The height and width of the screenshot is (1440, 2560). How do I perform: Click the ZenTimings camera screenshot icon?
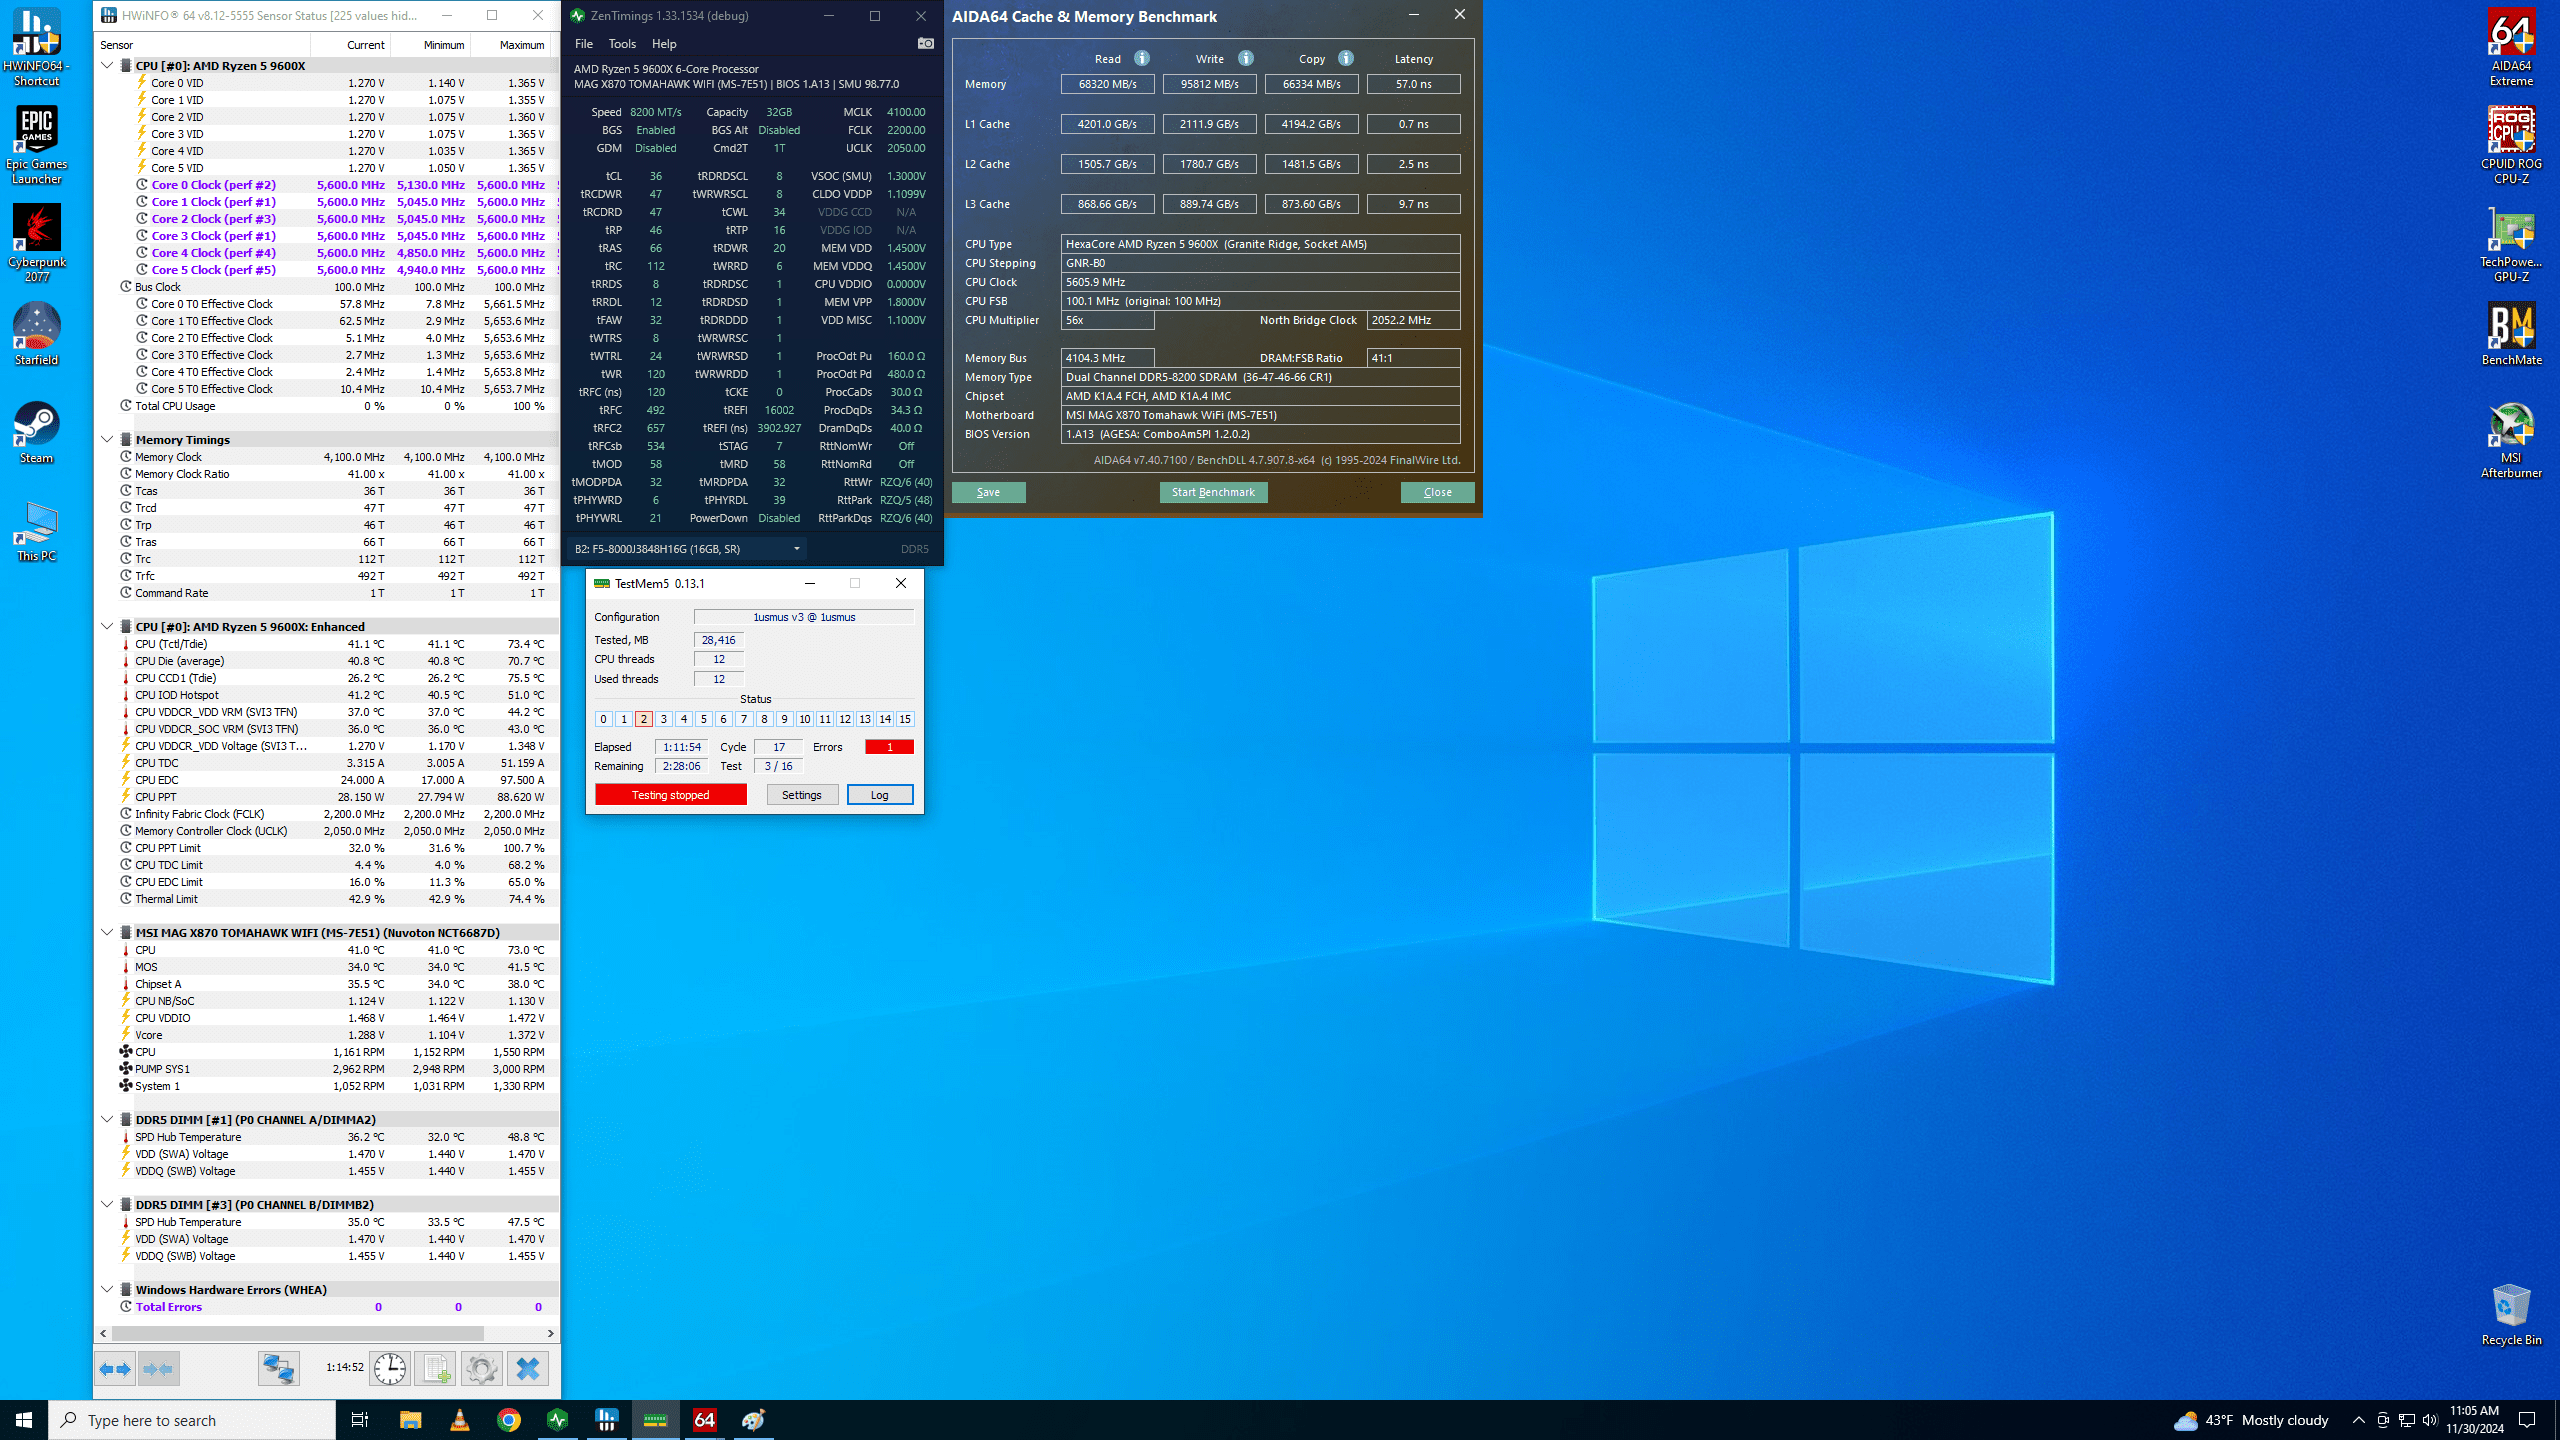coord(925,43)
